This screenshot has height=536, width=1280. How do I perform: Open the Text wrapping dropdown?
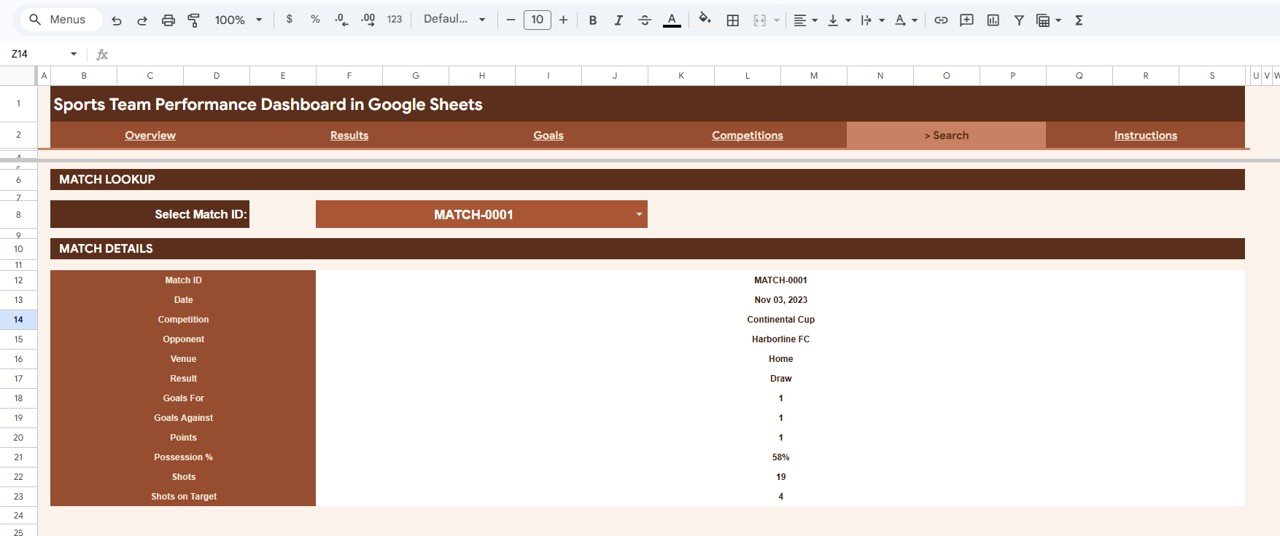pos(872,20)
